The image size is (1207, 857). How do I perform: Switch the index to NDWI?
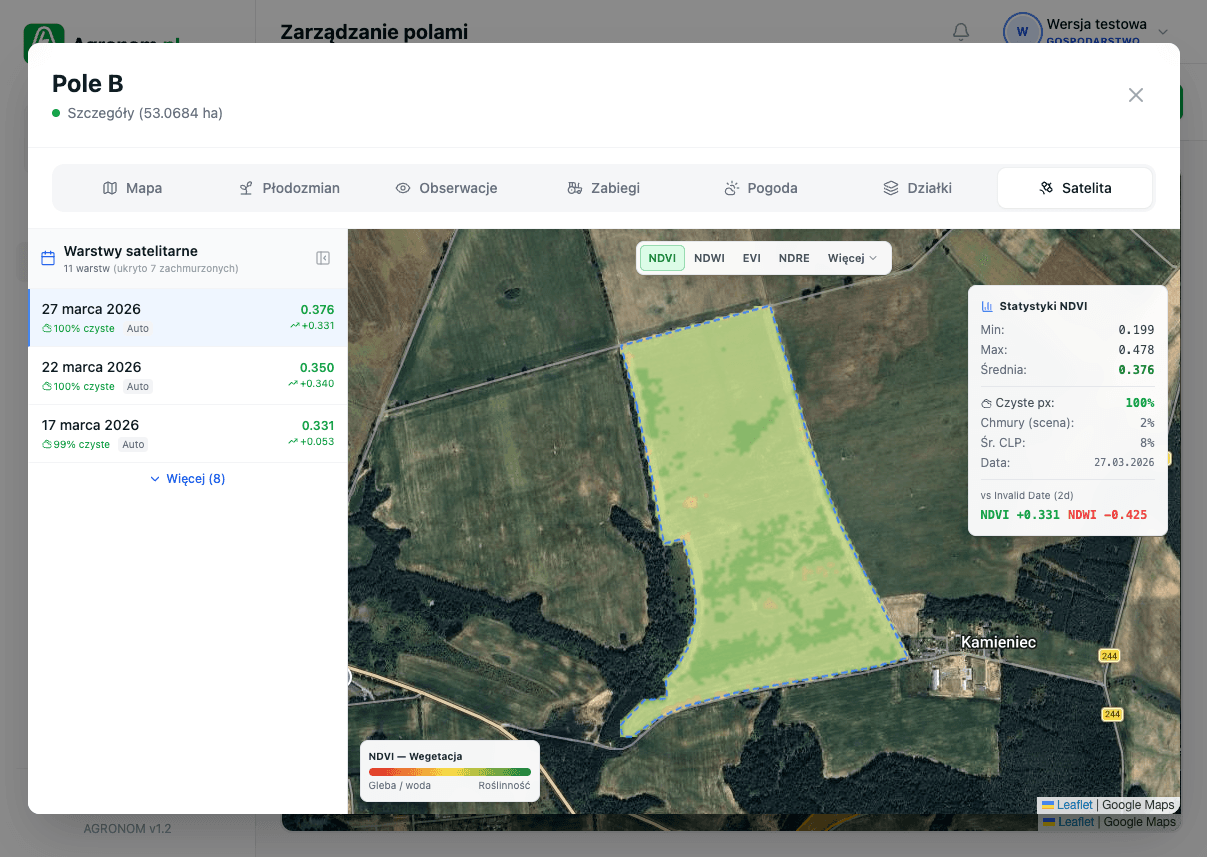click(709, 258)
